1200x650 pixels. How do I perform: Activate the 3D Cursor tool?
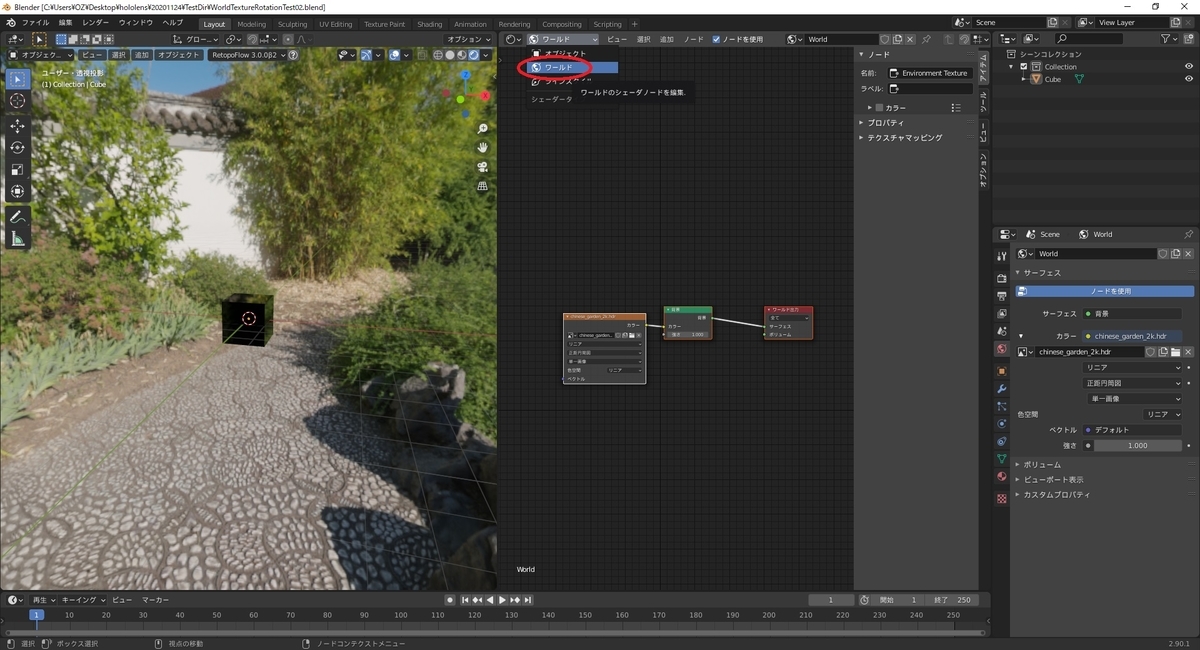click(x=18, y=101)
